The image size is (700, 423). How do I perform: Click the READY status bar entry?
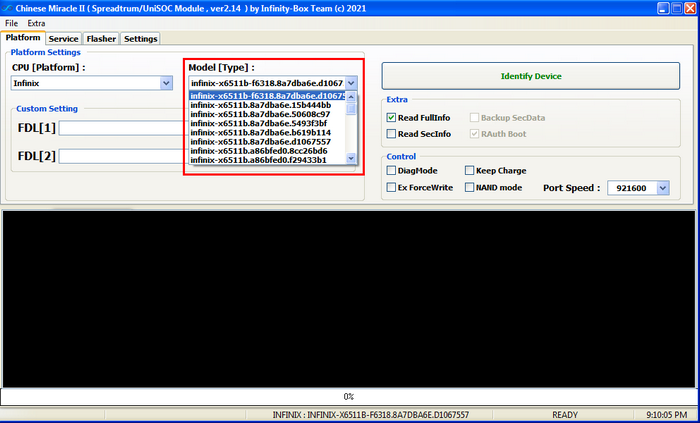point(565,415)
